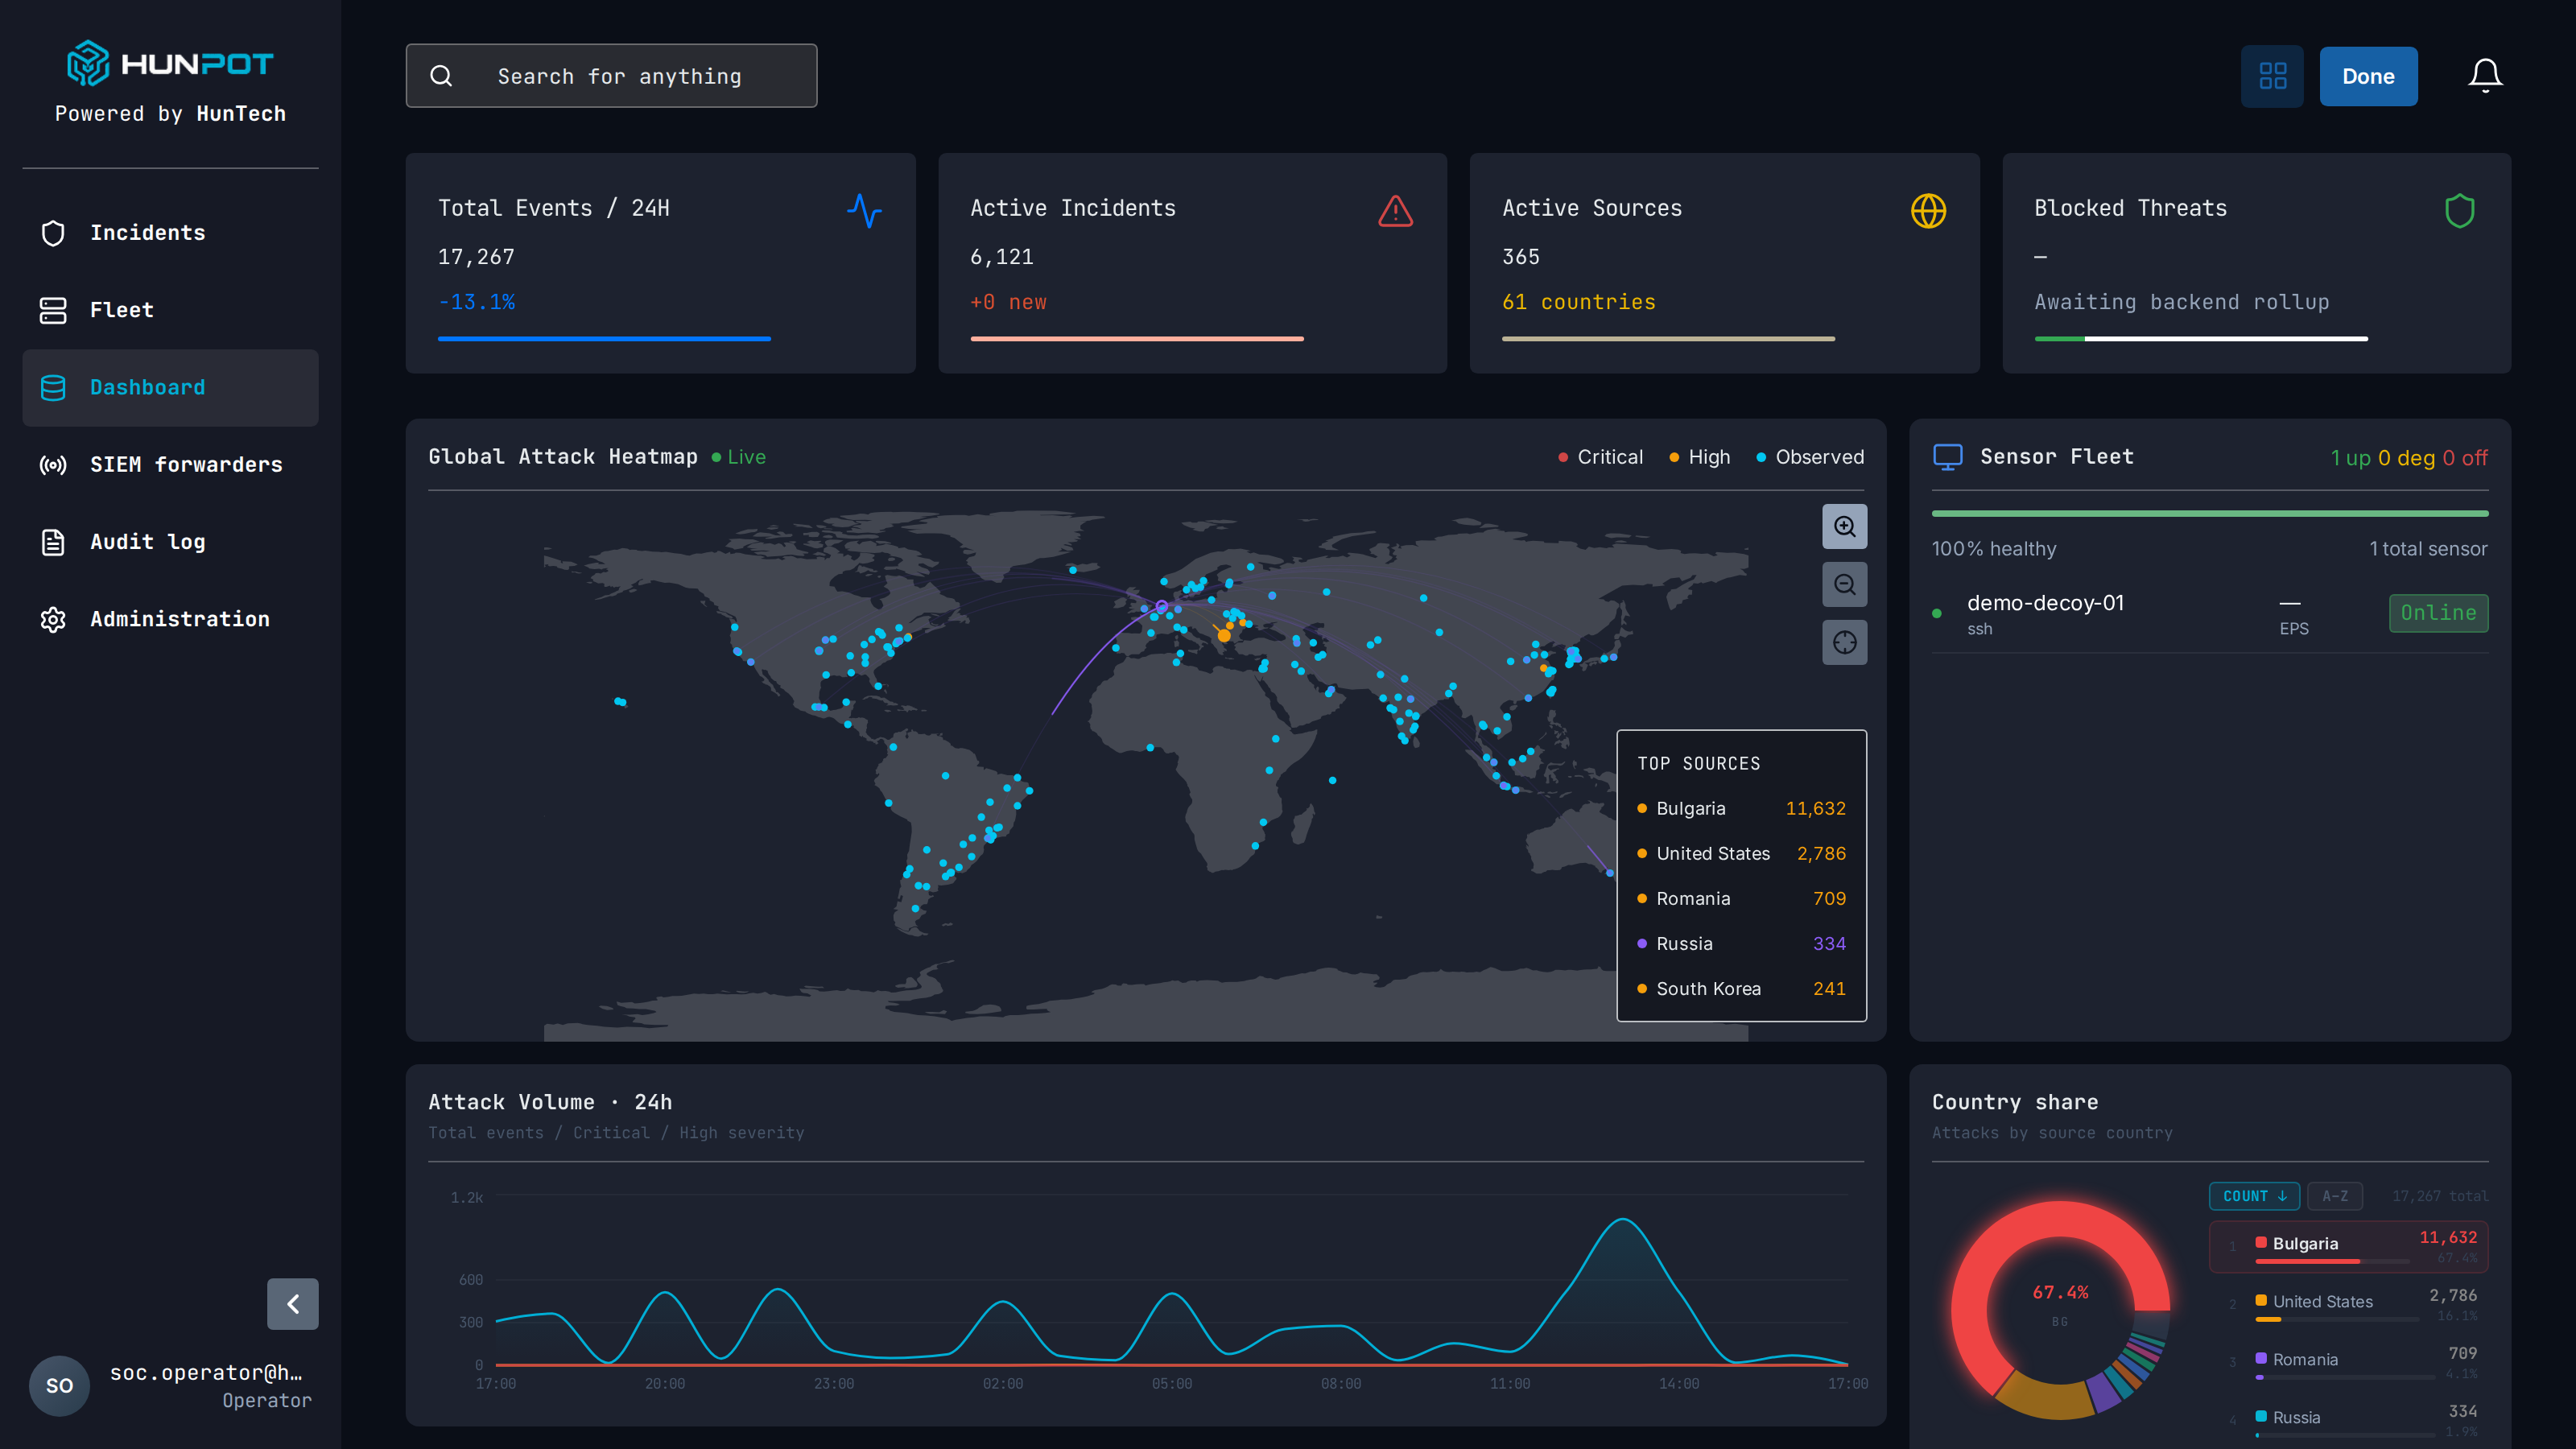This screenshot has width=2576, height=1449.
Task: Select the Dashboard database icon
Action: (x=53, y=388)
